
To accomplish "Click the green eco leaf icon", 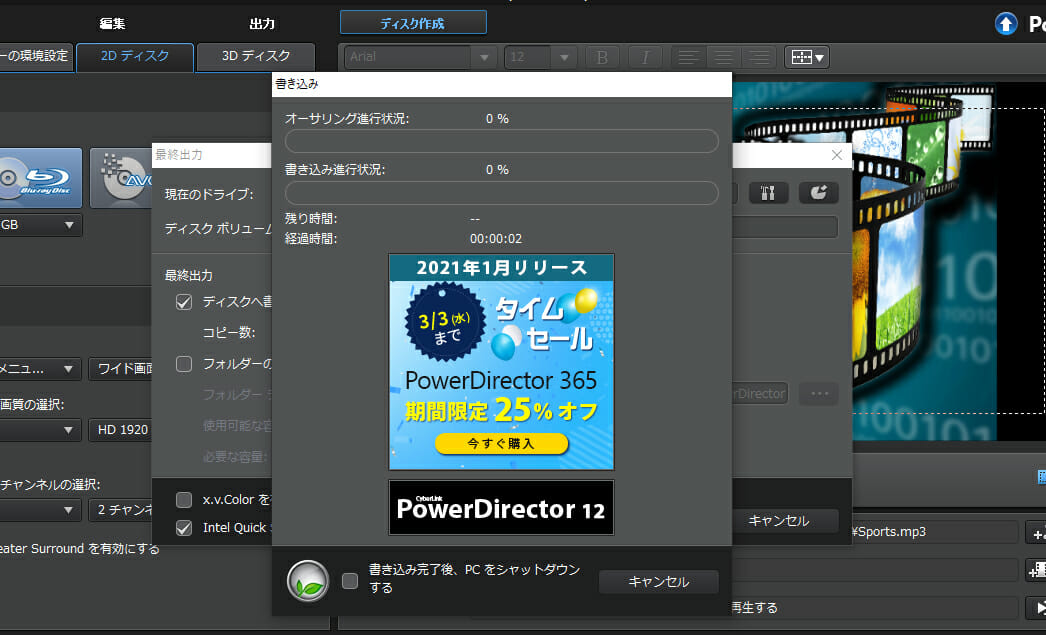I will coord(308,581).
